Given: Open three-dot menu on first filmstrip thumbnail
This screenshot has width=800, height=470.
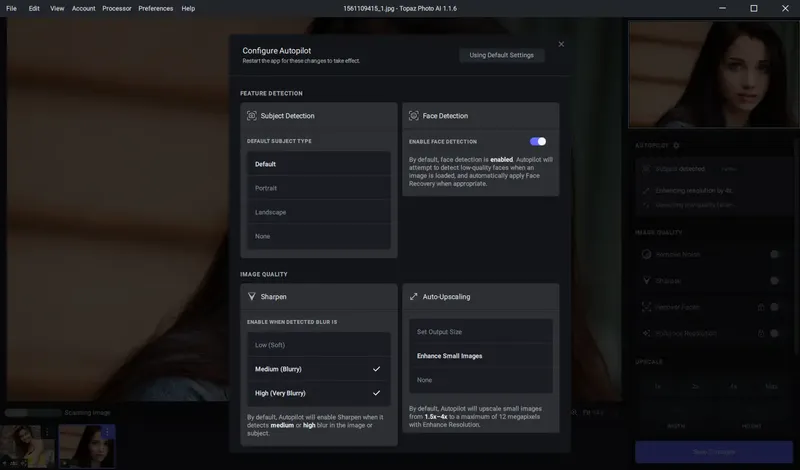Looking at the screenshot, I should click(47, 432).
